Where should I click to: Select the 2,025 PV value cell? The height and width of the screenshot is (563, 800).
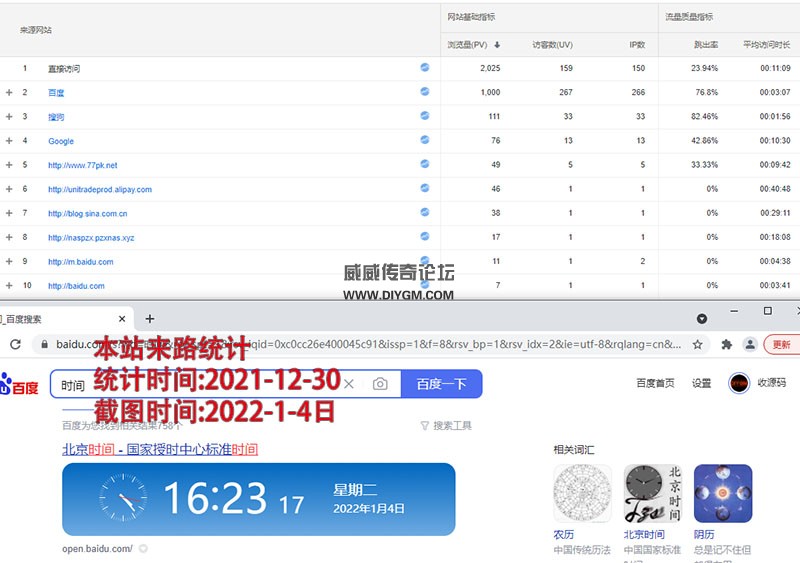coord(490,68)
